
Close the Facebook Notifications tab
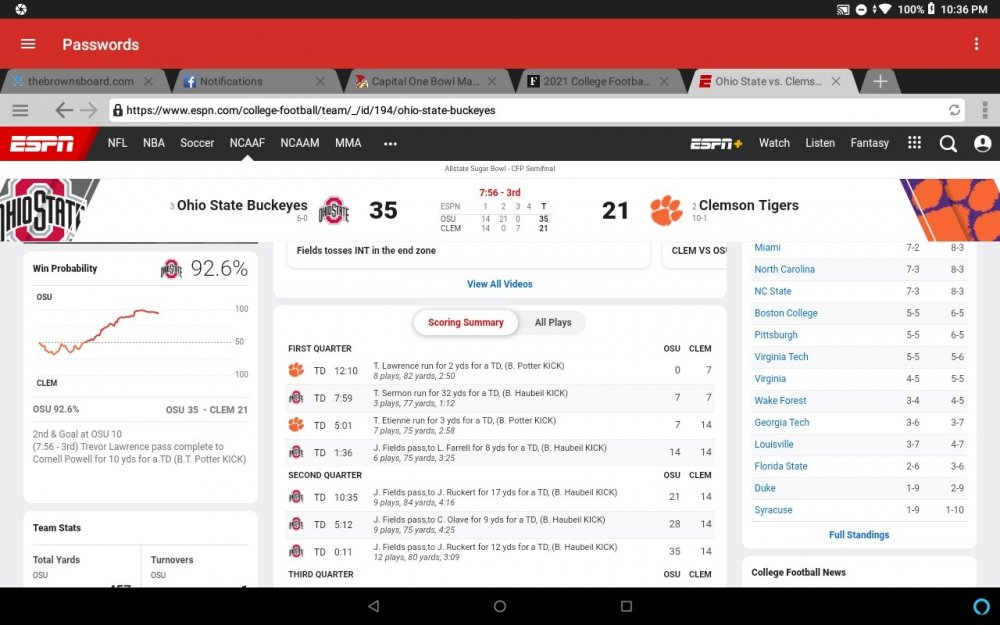click(x=320, y=81)
